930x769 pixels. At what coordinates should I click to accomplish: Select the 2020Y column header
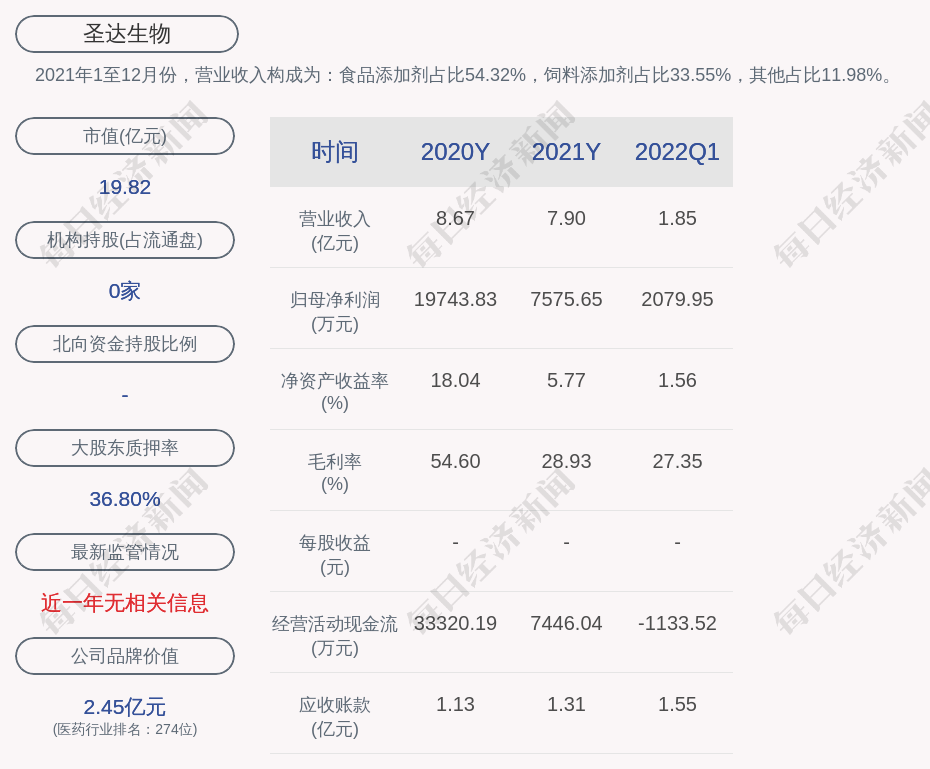[455, 152]
